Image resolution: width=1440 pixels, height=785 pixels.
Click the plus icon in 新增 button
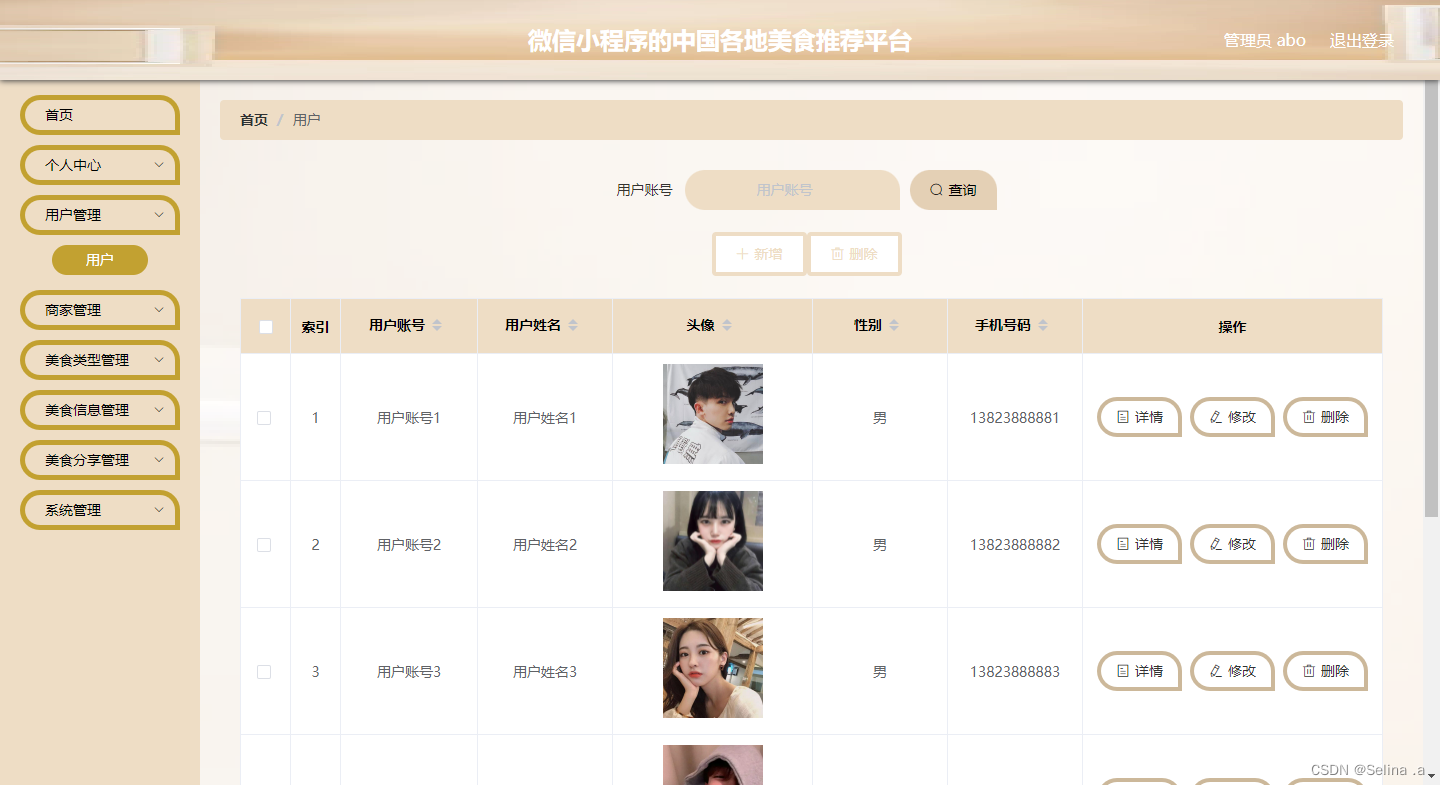742,254
